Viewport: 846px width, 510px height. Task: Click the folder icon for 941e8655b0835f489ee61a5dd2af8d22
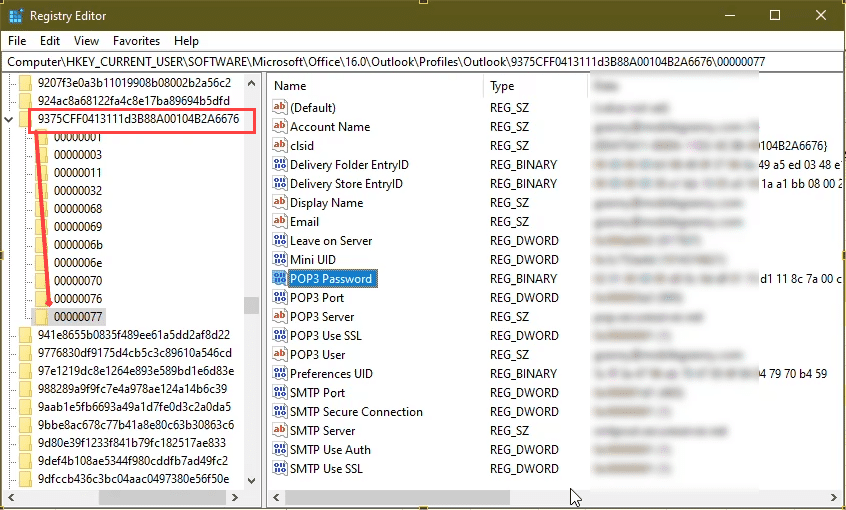[26, 335]
